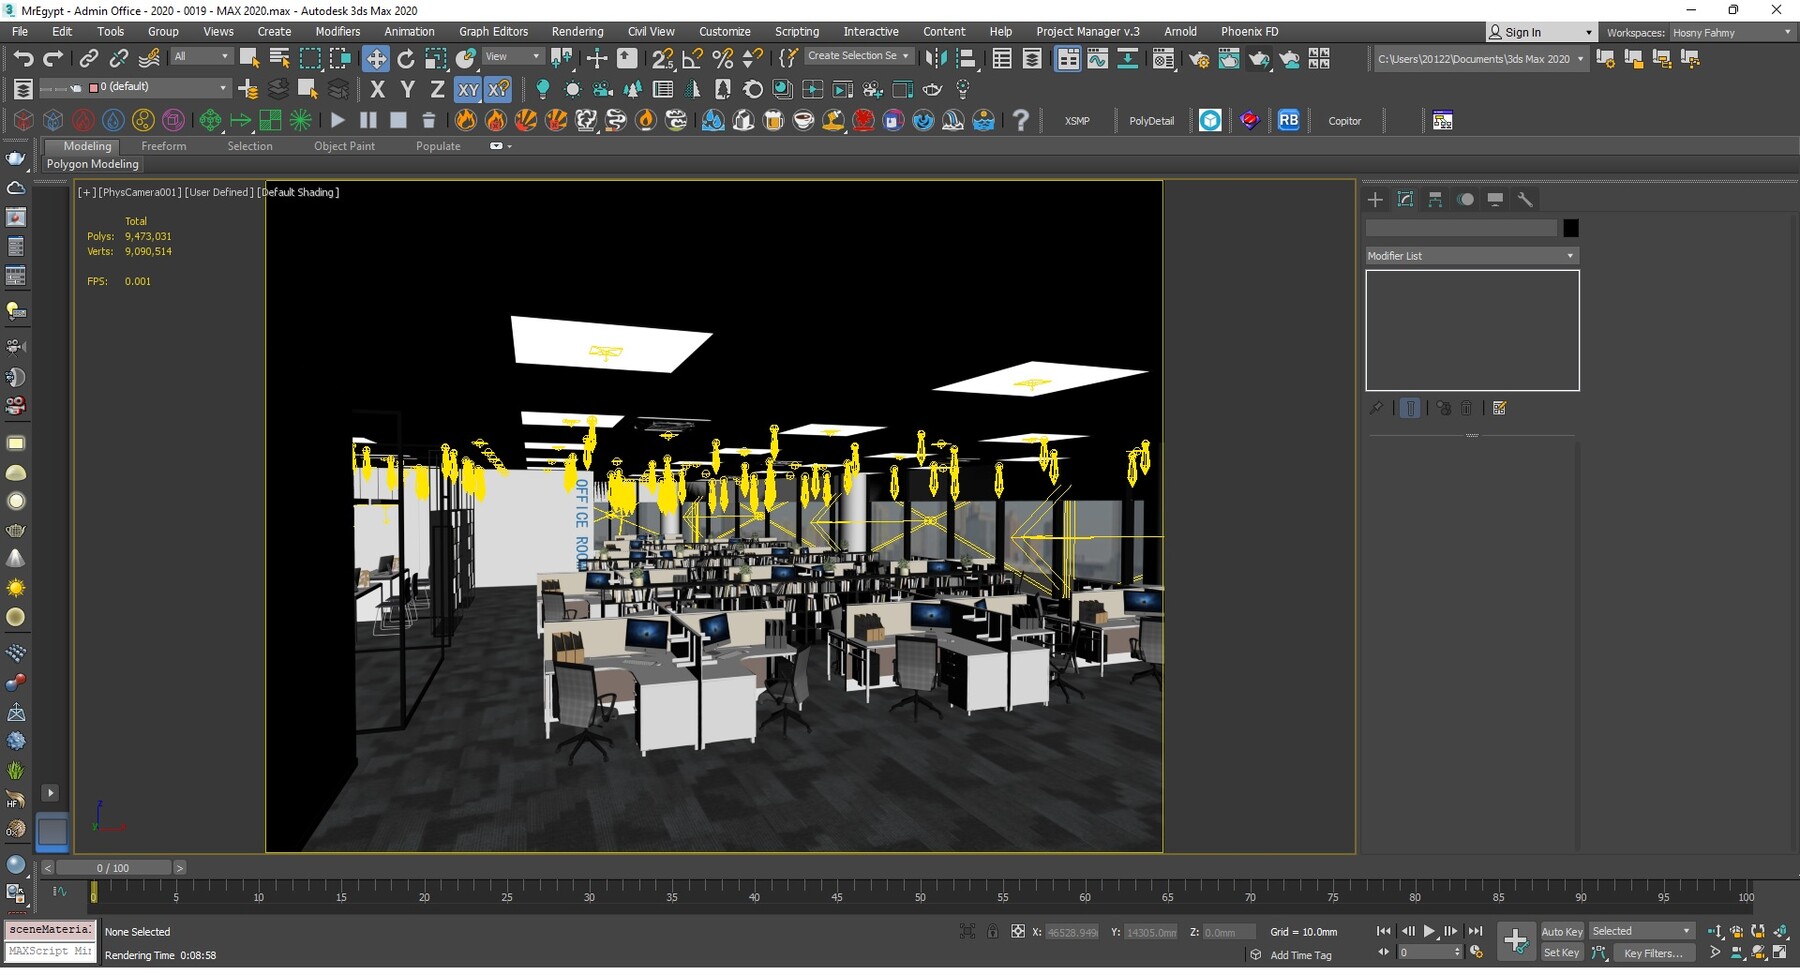The image size is (1800, 975).
Task: Click the Key Filters button
Action: 1654,953
